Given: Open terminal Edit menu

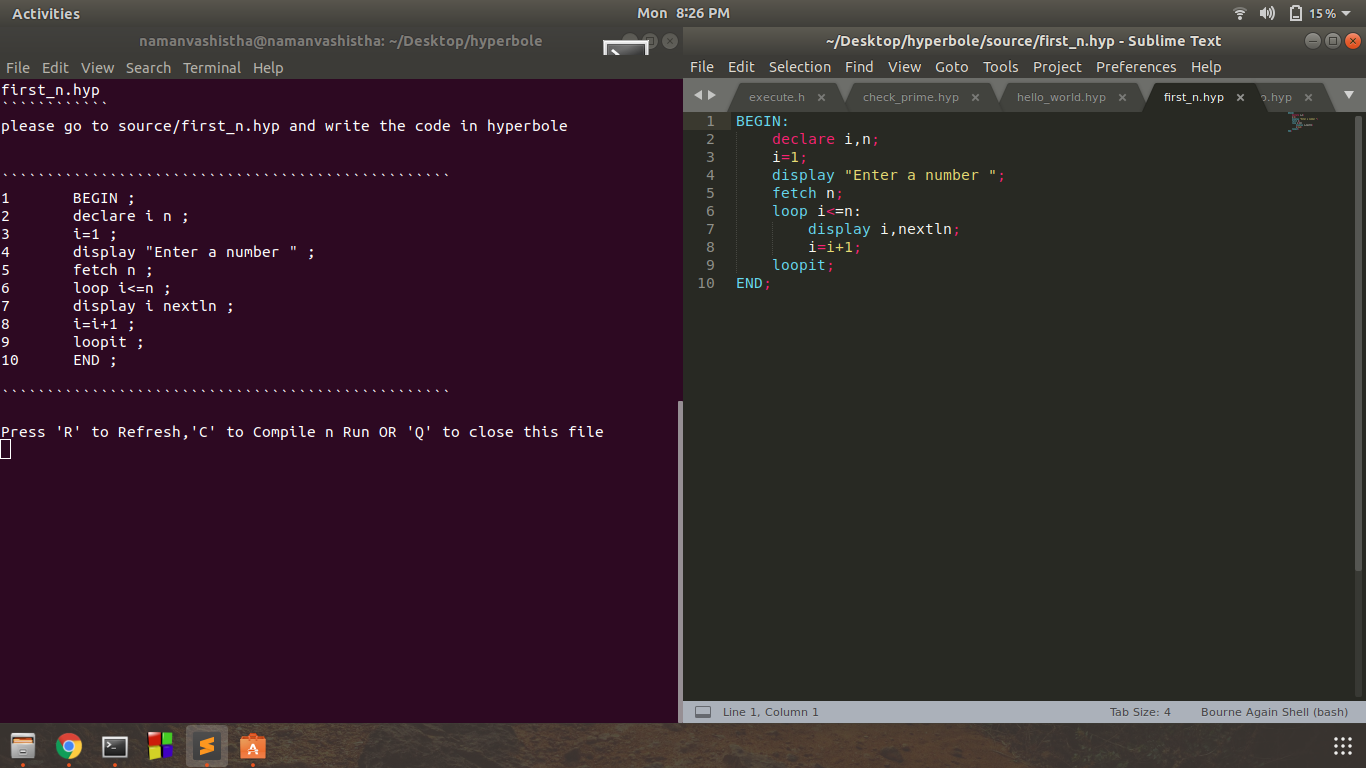Looking at the screenshot, I should coord(55,68).
